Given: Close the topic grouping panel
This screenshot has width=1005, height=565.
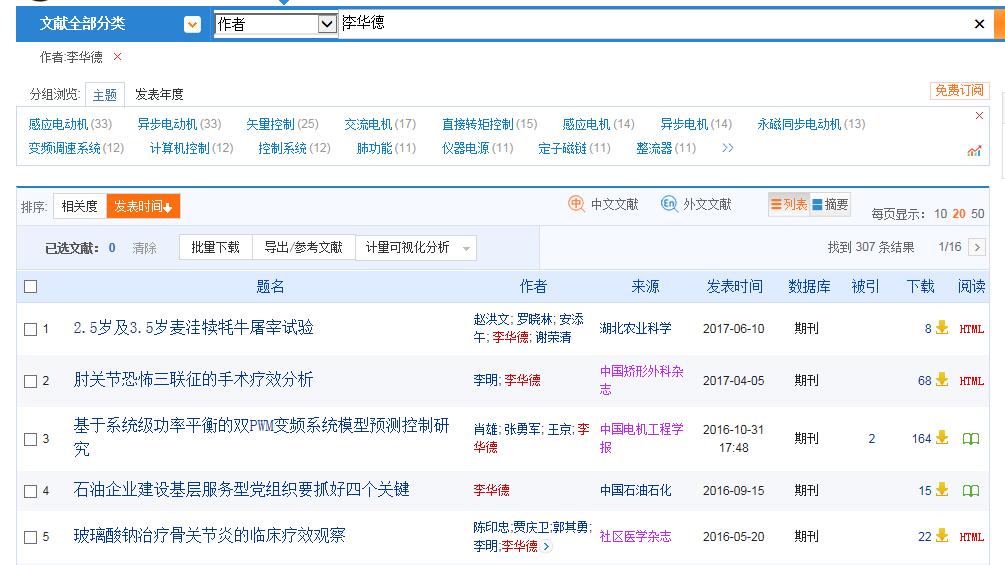Looking at the screenshot, I should pos(979,116).
